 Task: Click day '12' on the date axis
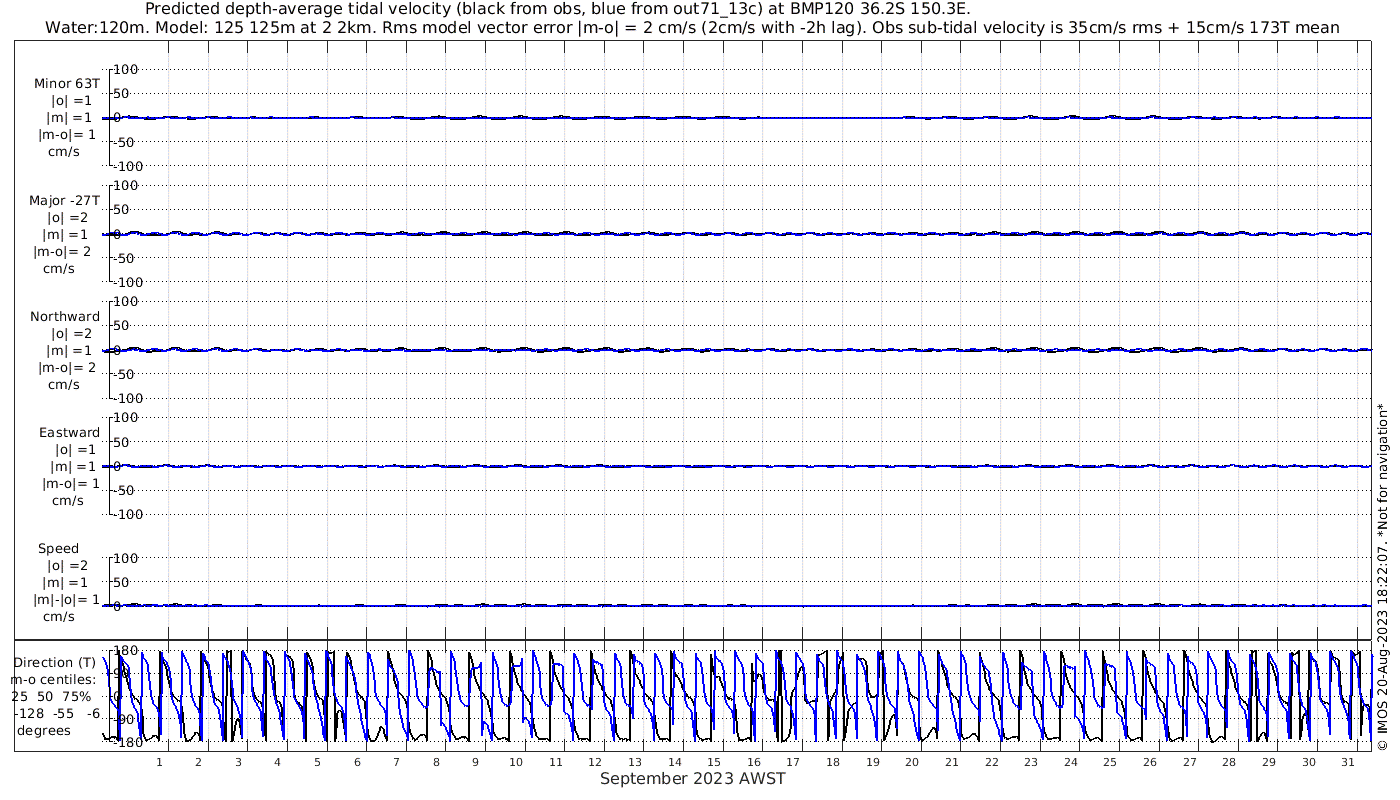(x=595, y=762)
